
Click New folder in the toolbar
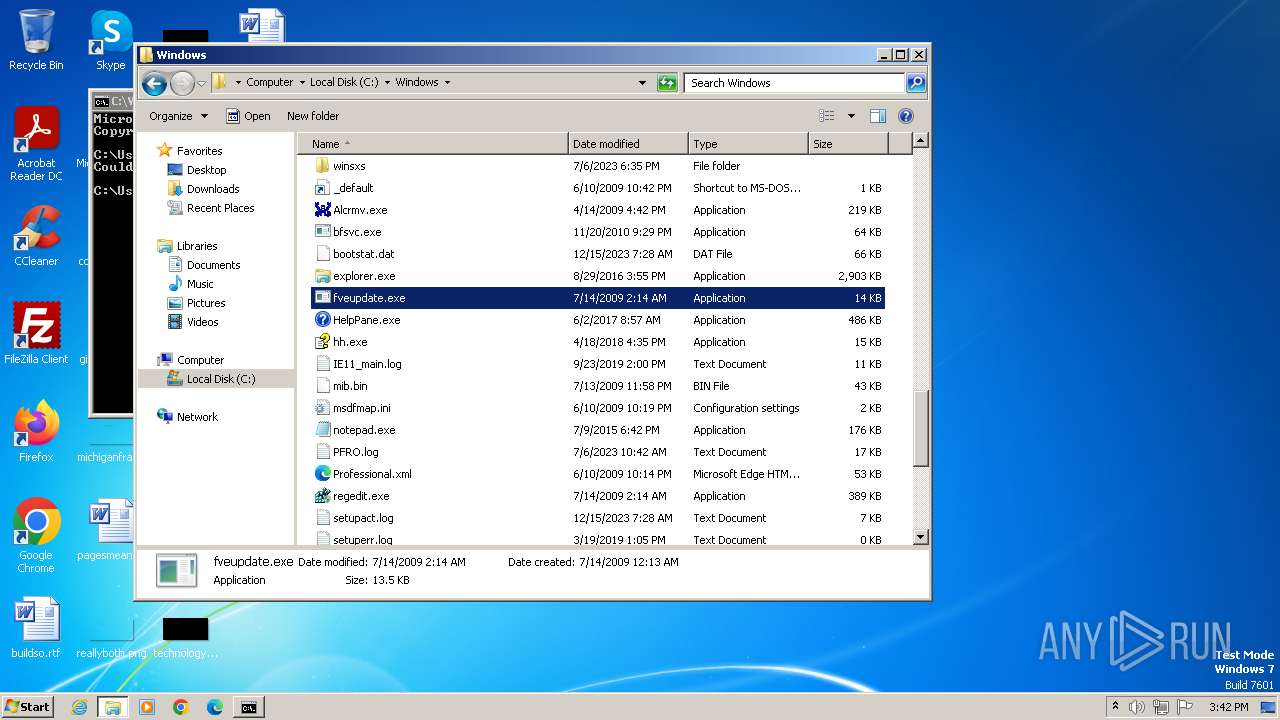(x=313, y=116)
